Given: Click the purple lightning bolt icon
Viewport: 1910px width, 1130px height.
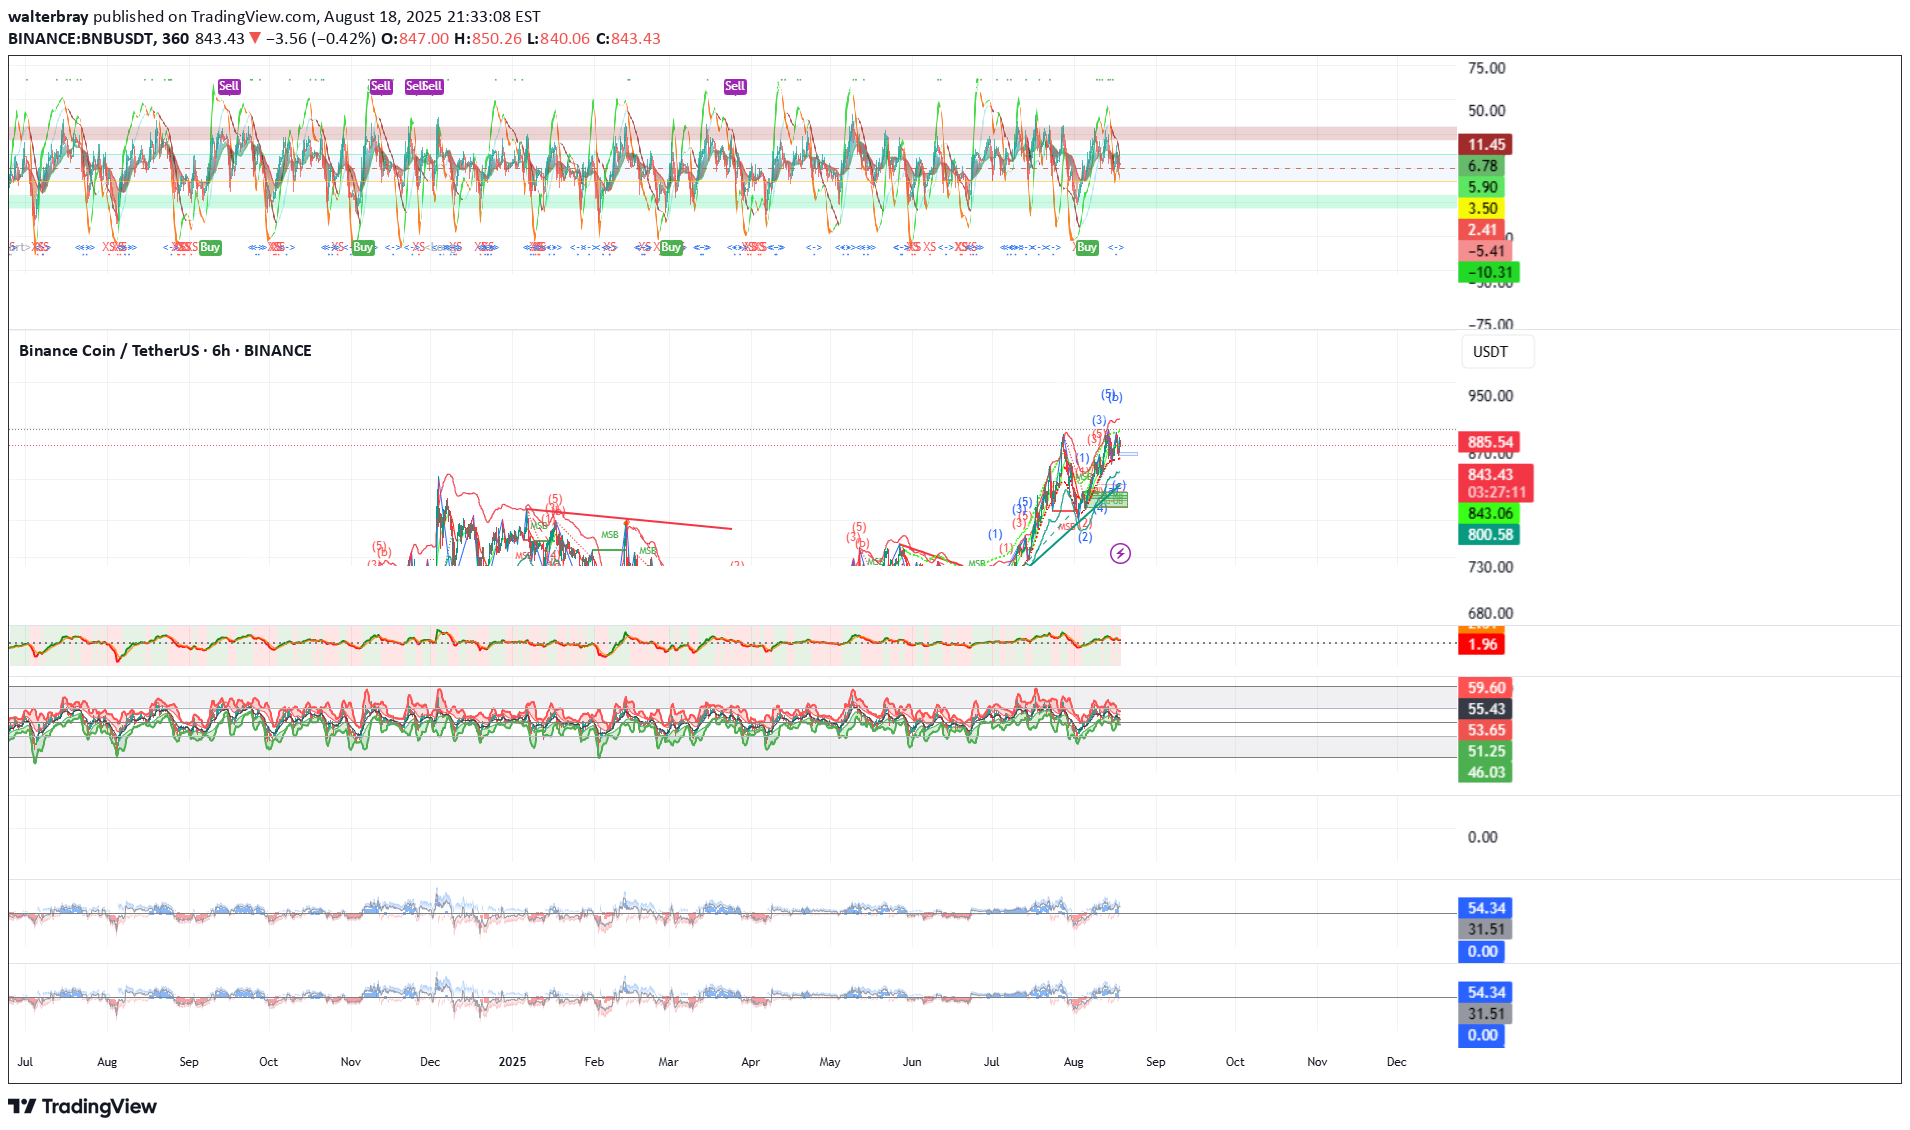Looking at the screenshot, I should (1120, 553).
